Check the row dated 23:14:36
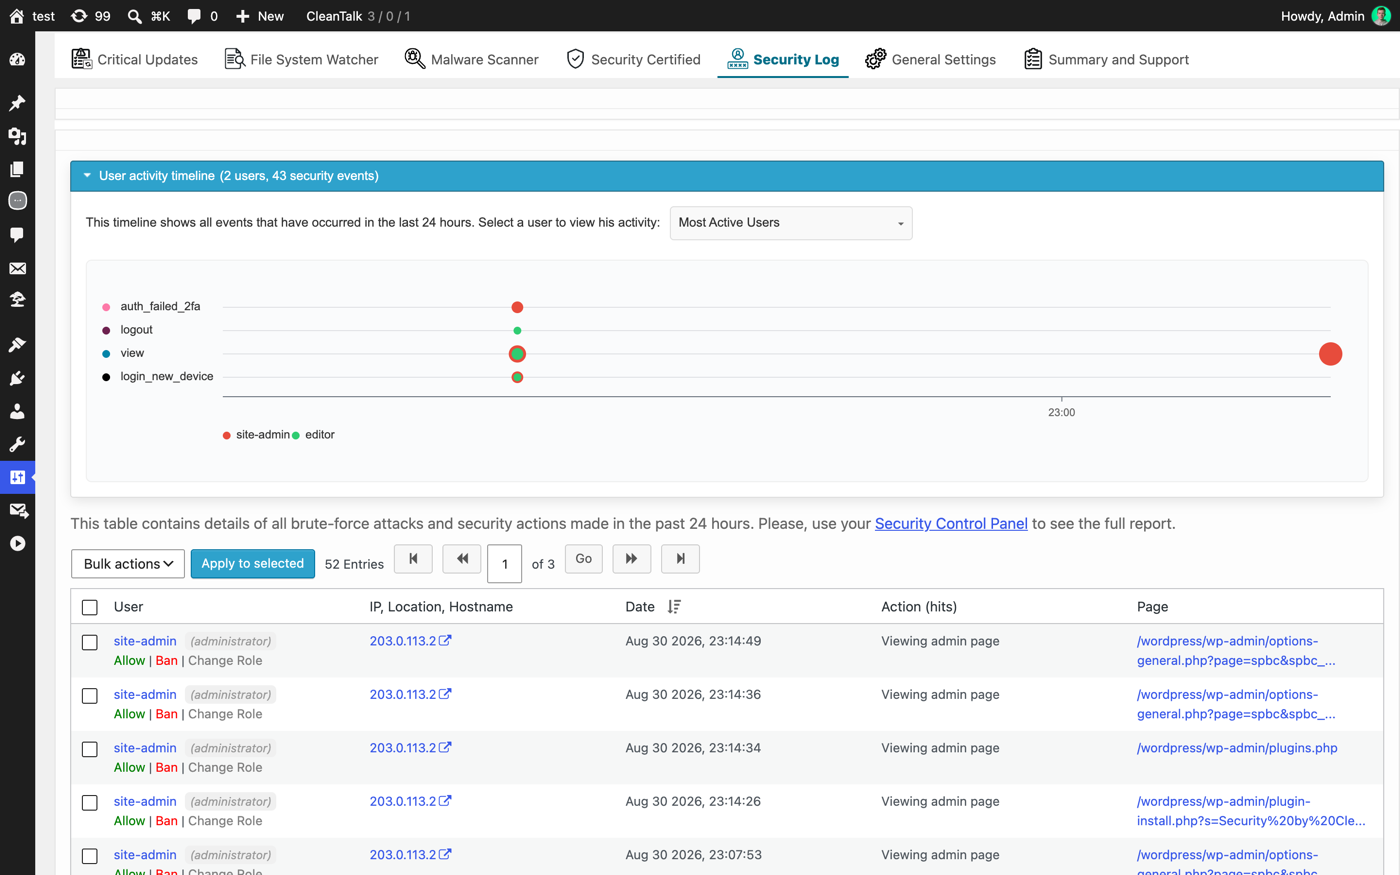The height and width of the screenshot is (875, 1400). pyautogui.click(x=90, y=696)
